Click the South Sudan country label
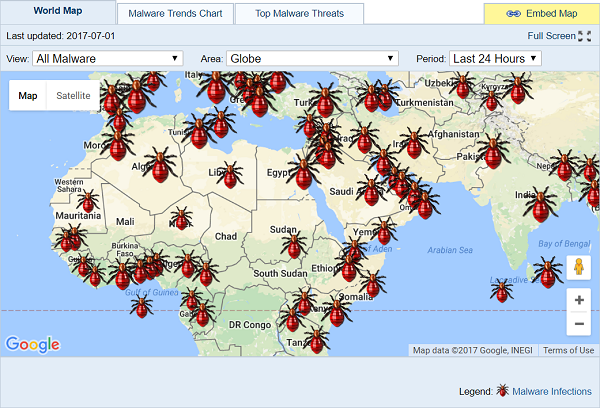600x408 pixels. click(x=280, y=274)
